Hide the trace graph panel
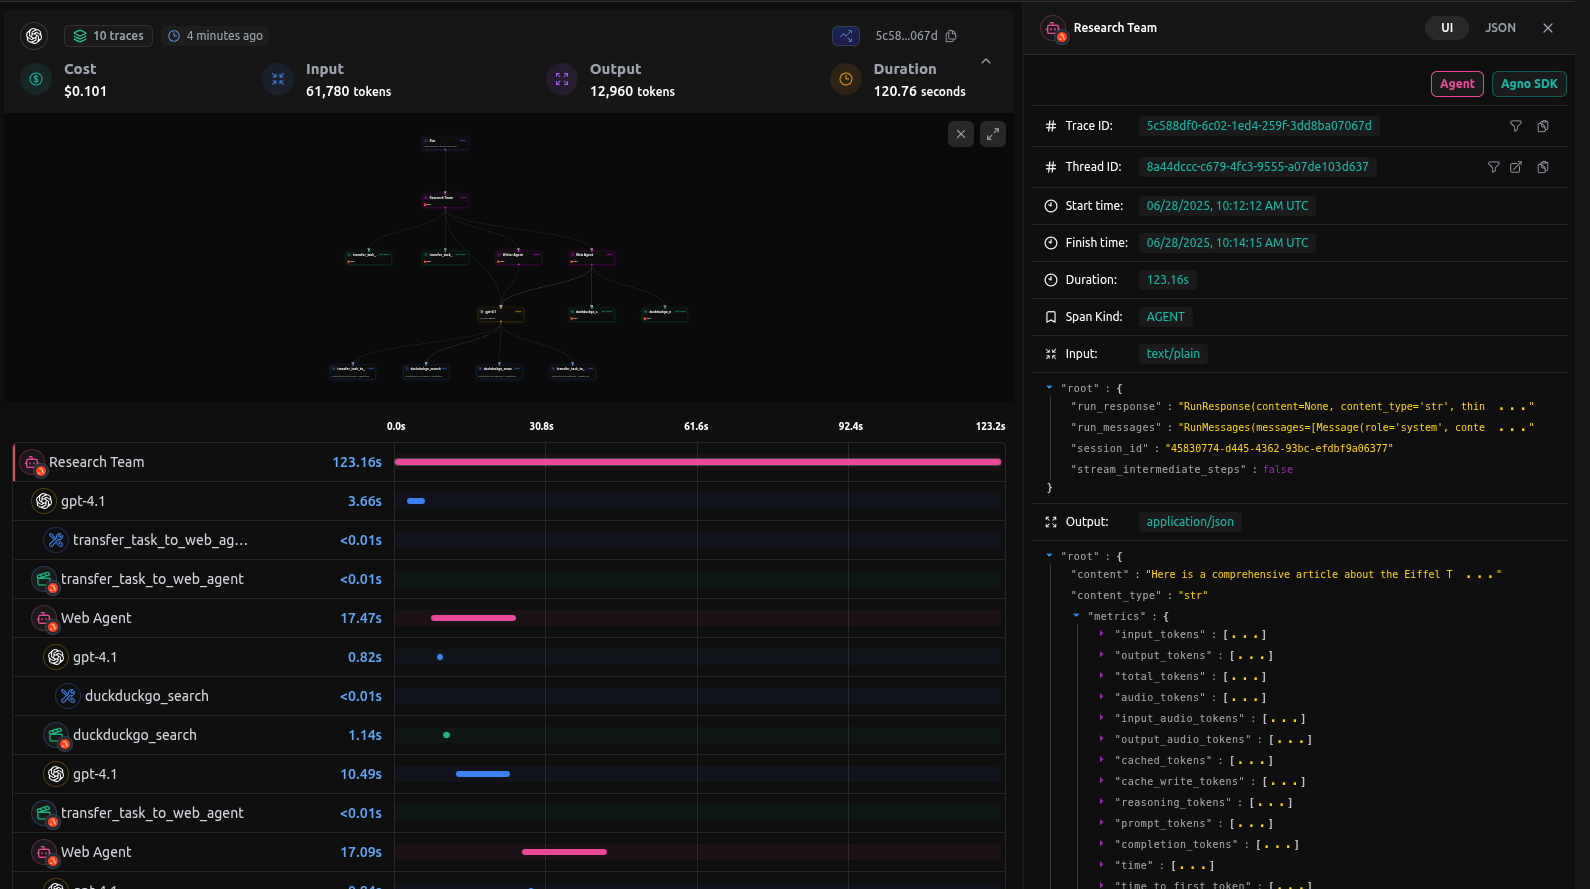Viewport: 1590px width, 889px height. (x=961, y=134)
